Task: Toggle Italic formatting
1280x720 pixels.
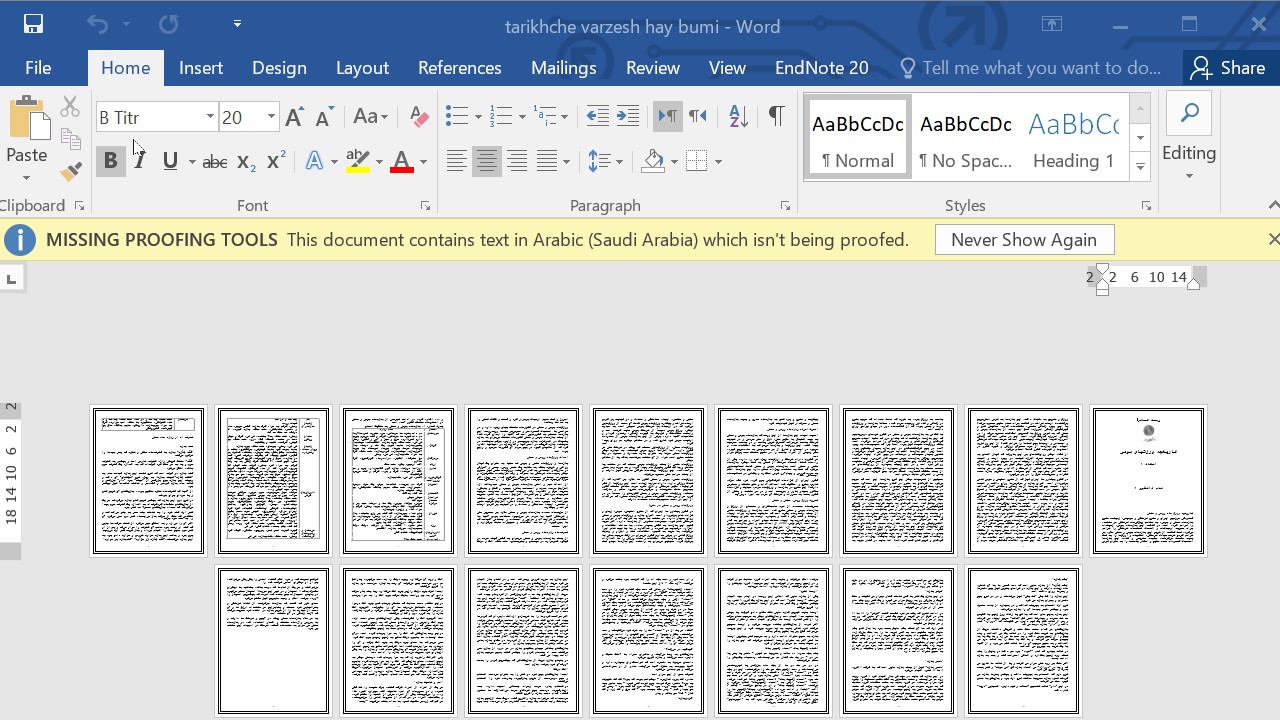Action: click(141, 161)
